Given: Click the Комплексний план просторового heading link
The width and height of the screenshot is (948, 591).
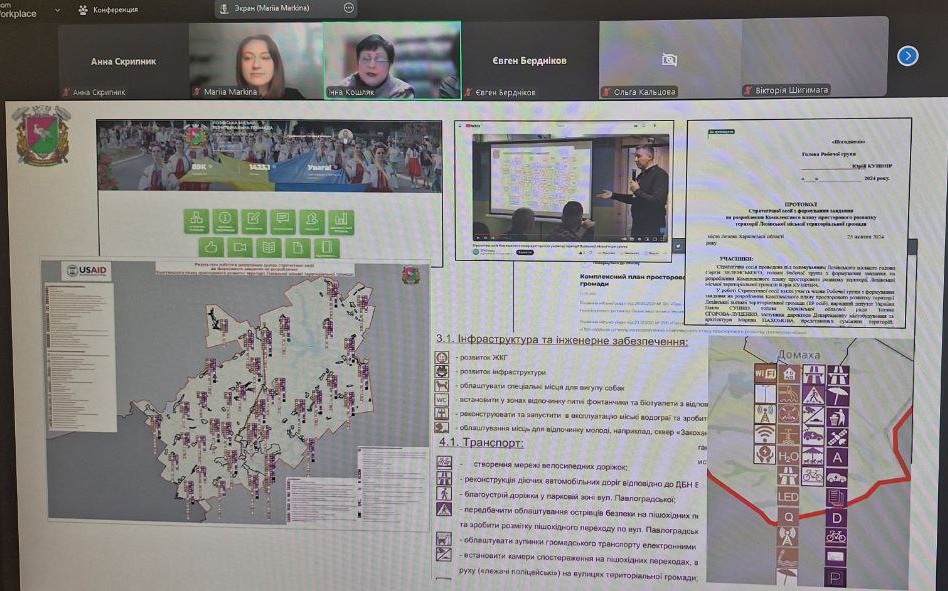Looking at the screenshot, I should coord(633,277).
